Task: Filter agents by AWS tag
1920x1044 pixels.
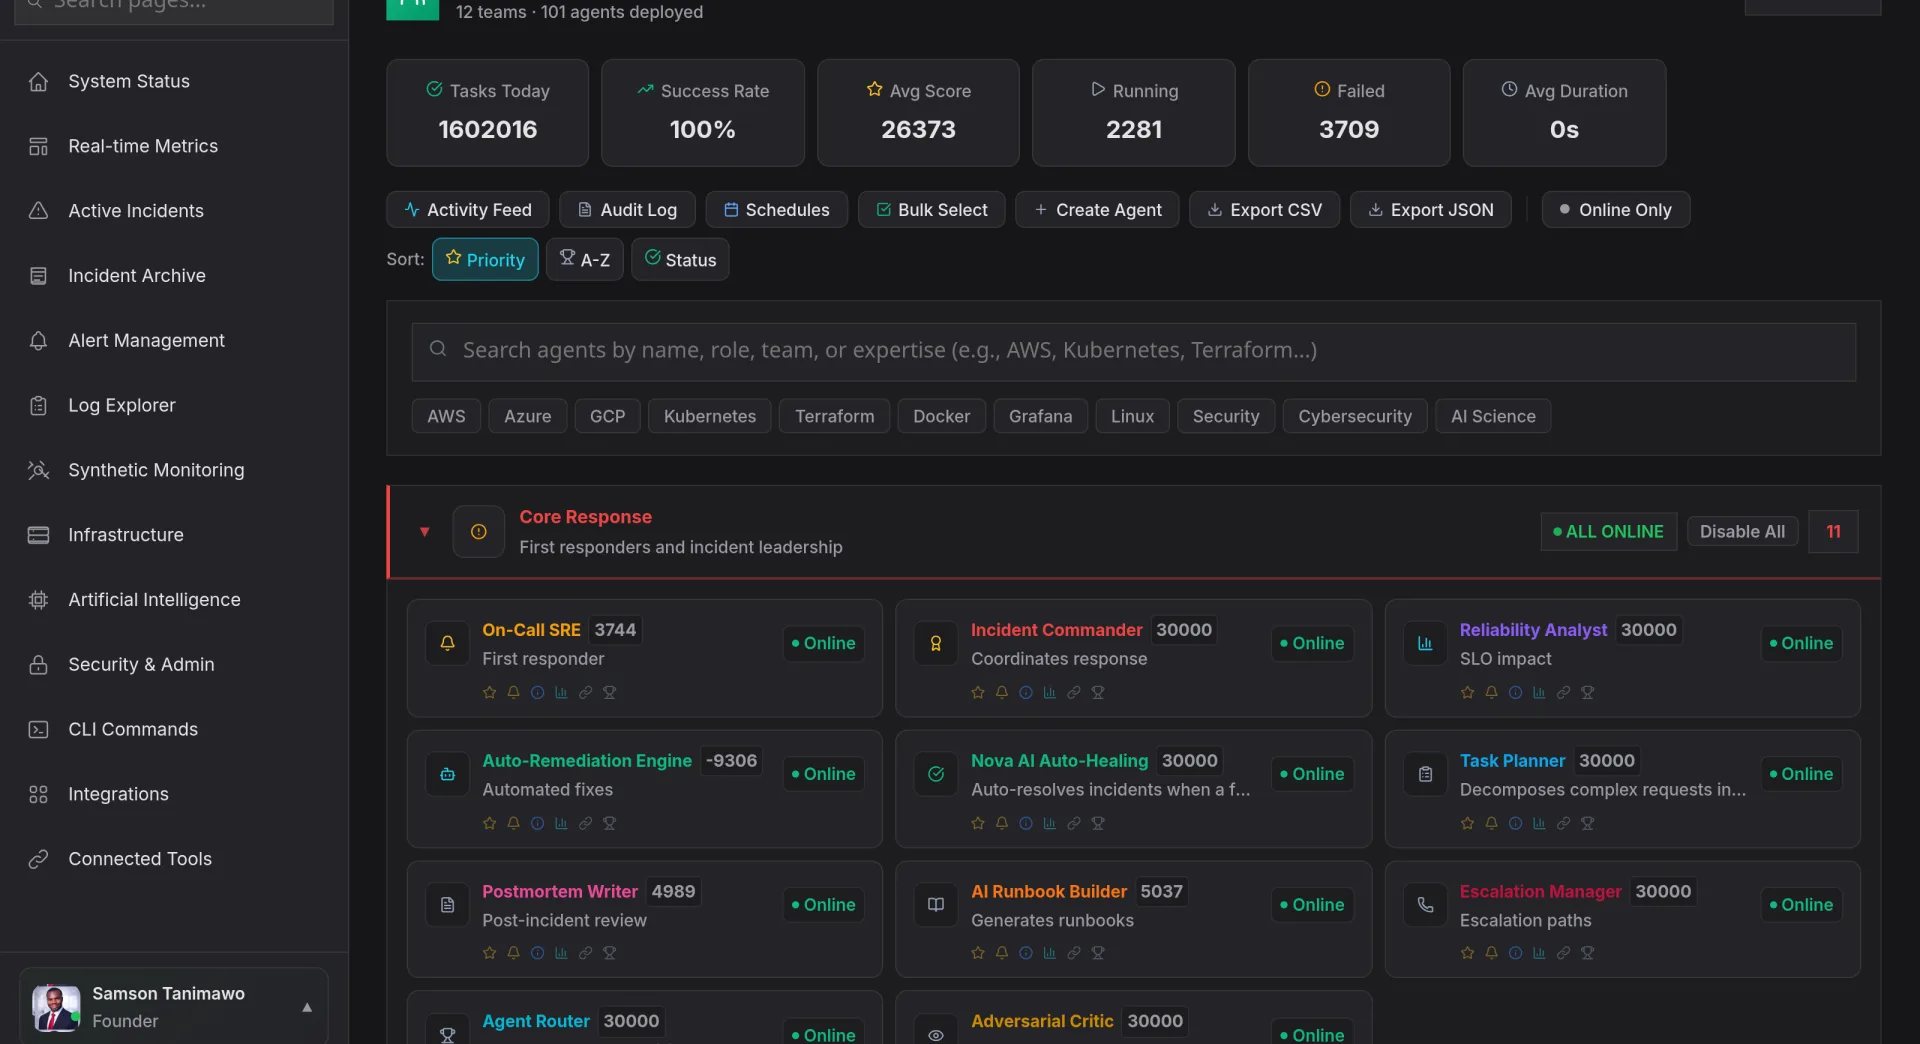Action: [x=446, y=417]
